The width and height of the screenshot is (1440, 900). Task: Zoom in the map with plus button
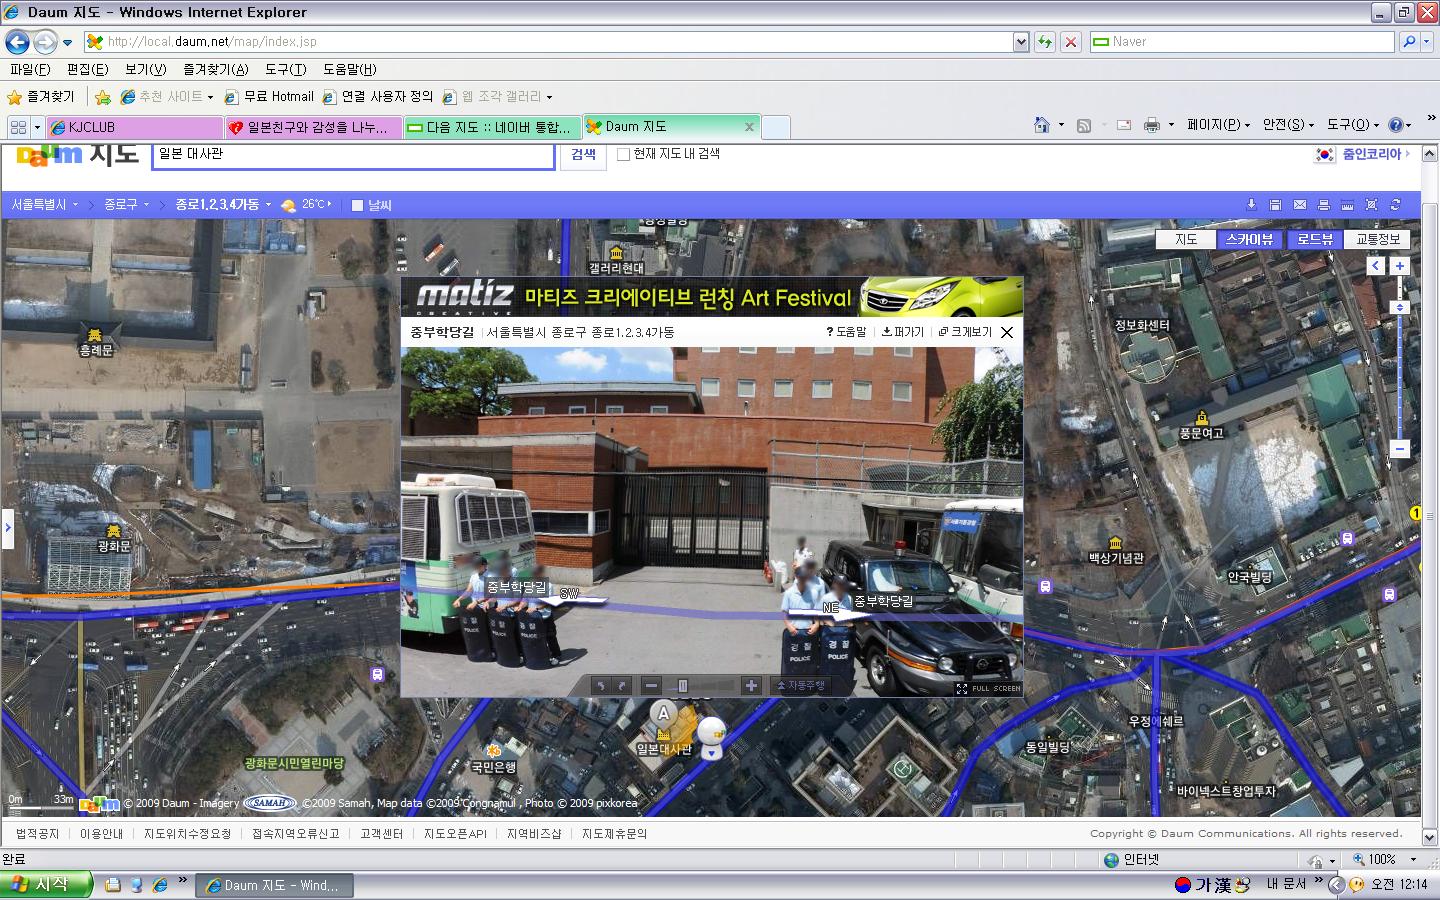pos(1400,266)
